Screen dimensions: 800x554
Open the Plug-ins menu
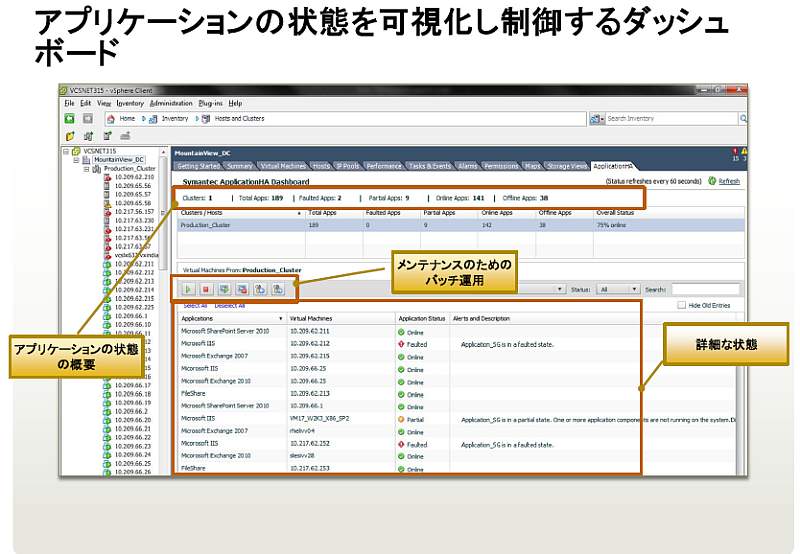click(x=211, y=103)
